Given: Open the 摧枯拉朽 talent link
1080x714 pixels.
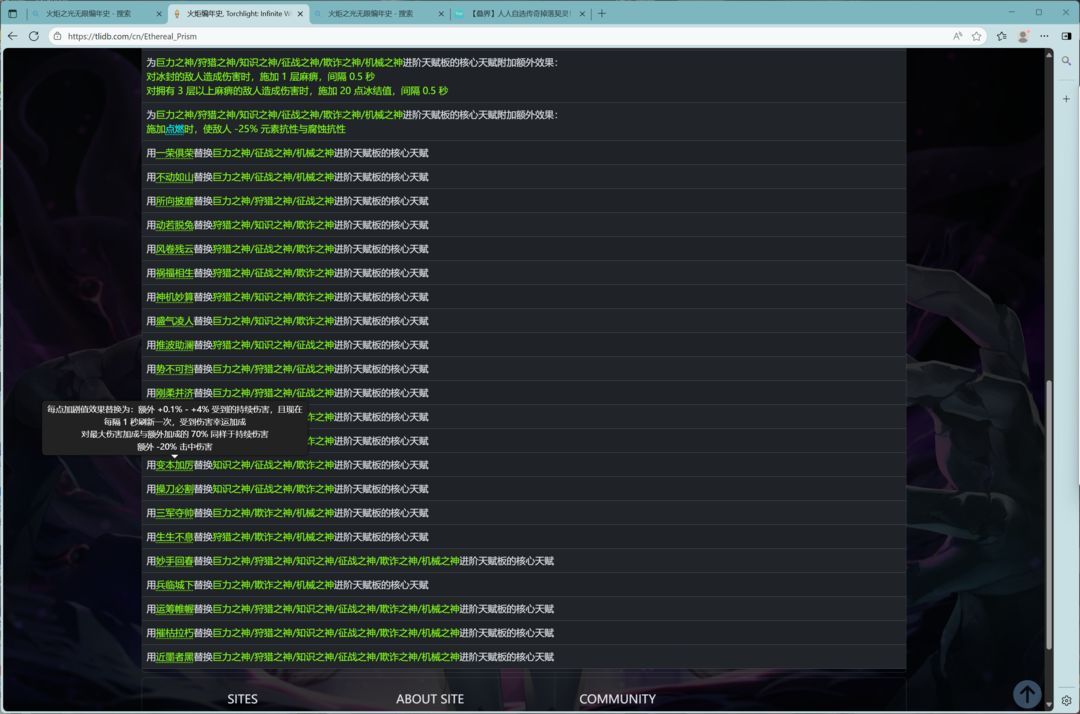Looking at the screenshot, I should [x=174, y=633].
